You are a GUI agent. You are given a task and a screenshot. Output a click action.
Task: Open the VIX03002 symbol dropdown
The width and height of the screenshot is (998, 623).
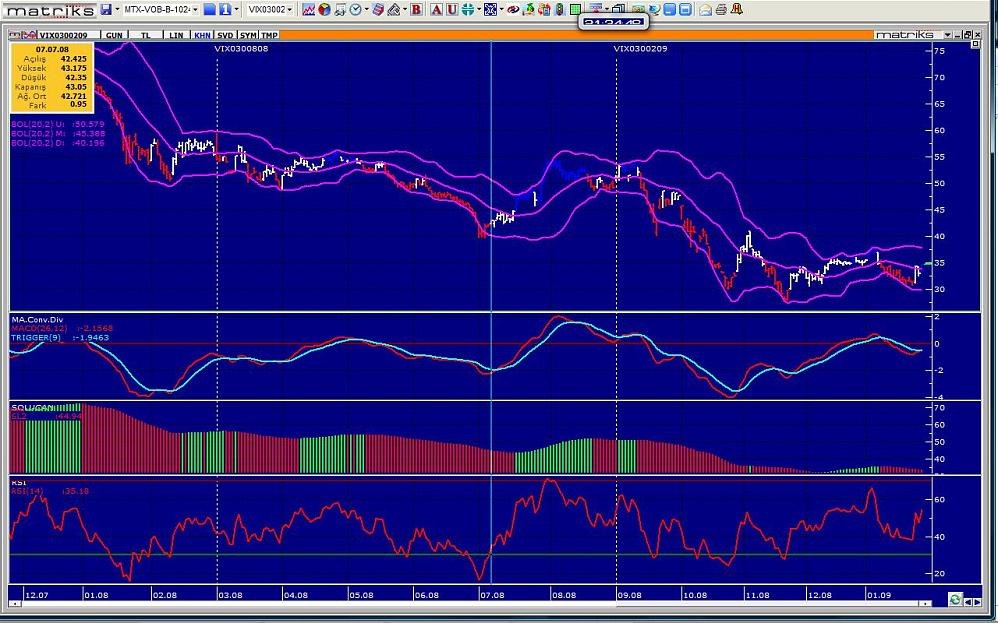(x=292, y=9)
